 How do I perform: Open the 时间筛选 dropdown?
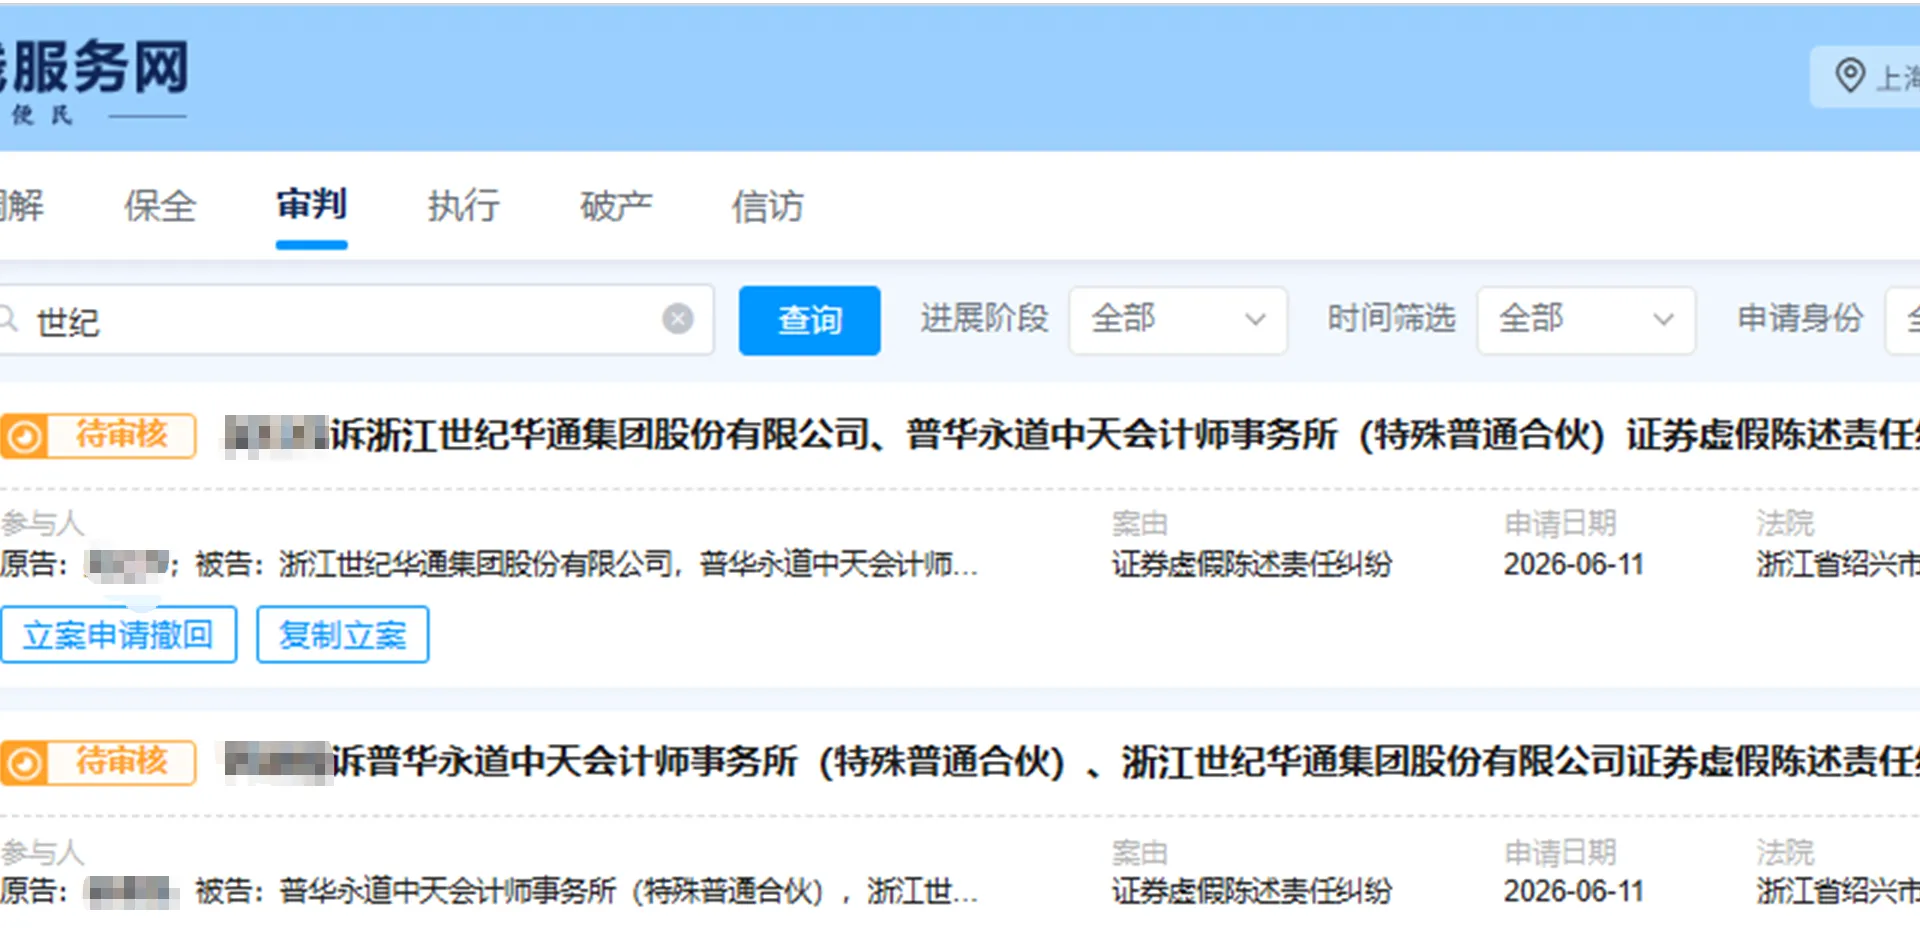tap(1586, 320)
